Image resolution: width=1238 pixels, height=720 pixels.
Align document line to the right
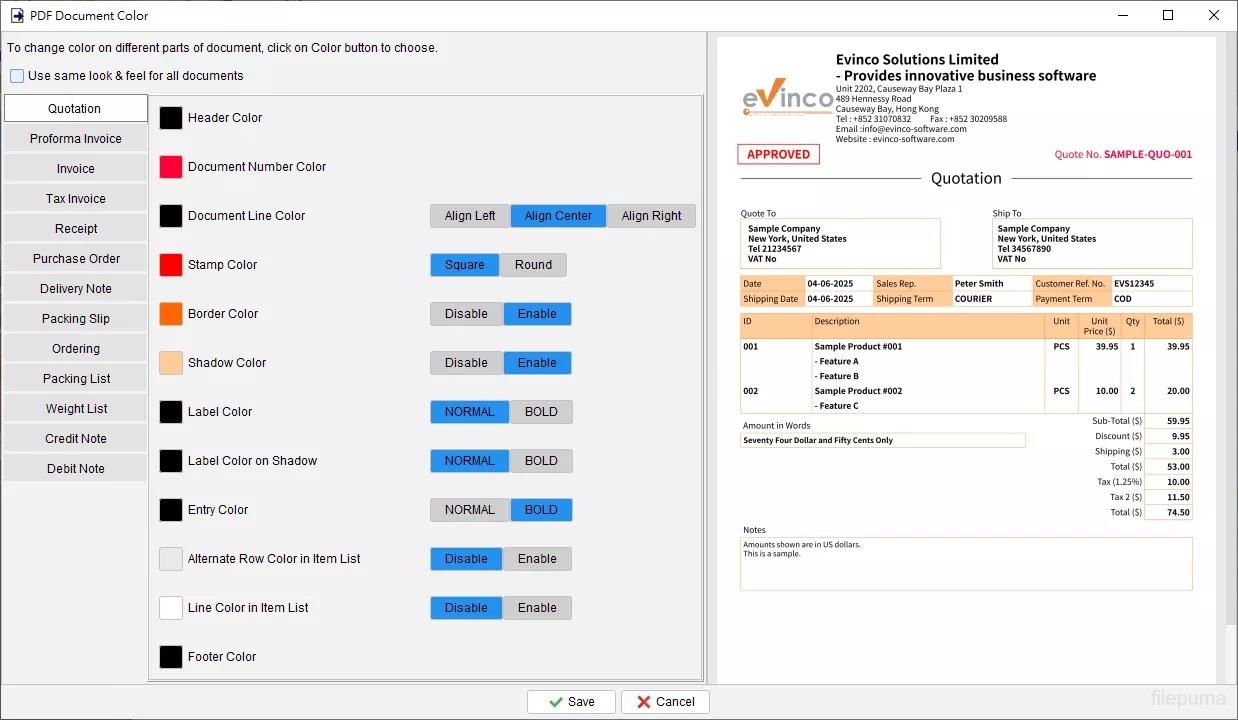pyautogui.click(x=651, y=216)
